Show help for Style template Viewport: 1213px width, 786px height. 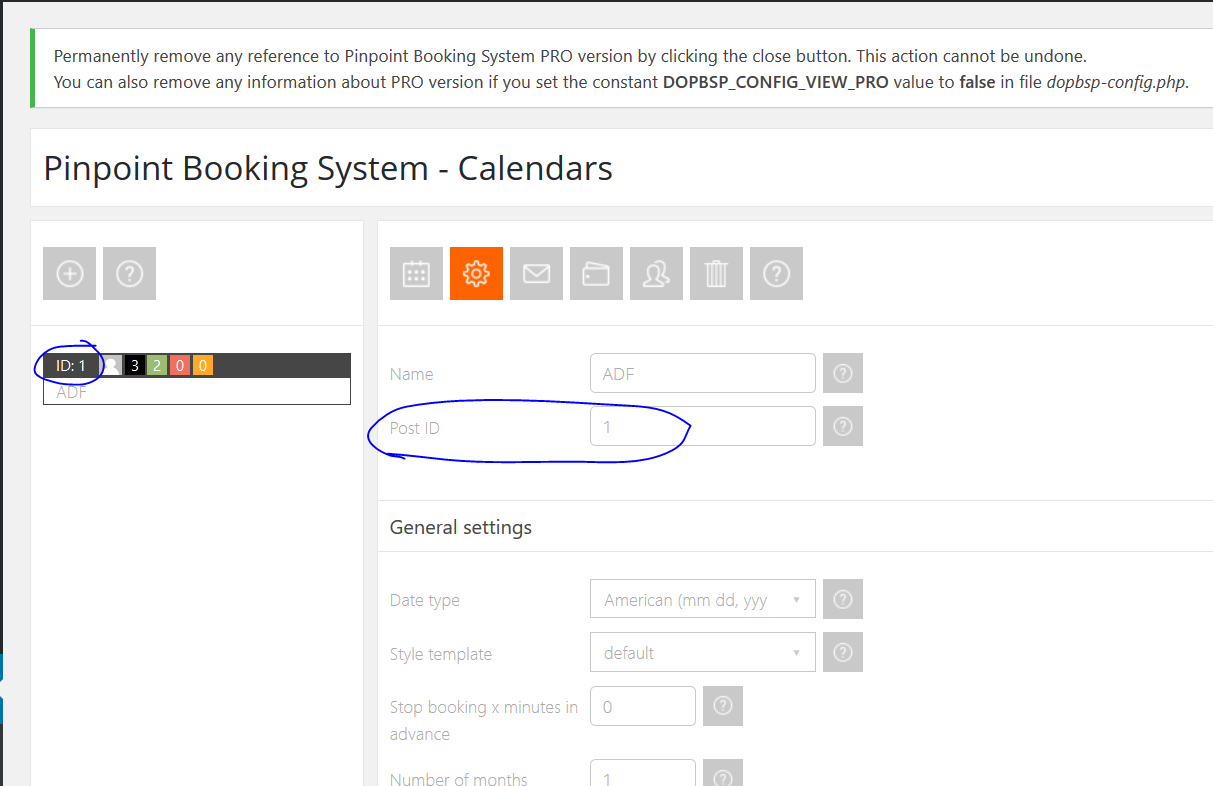tap(843, 652)
